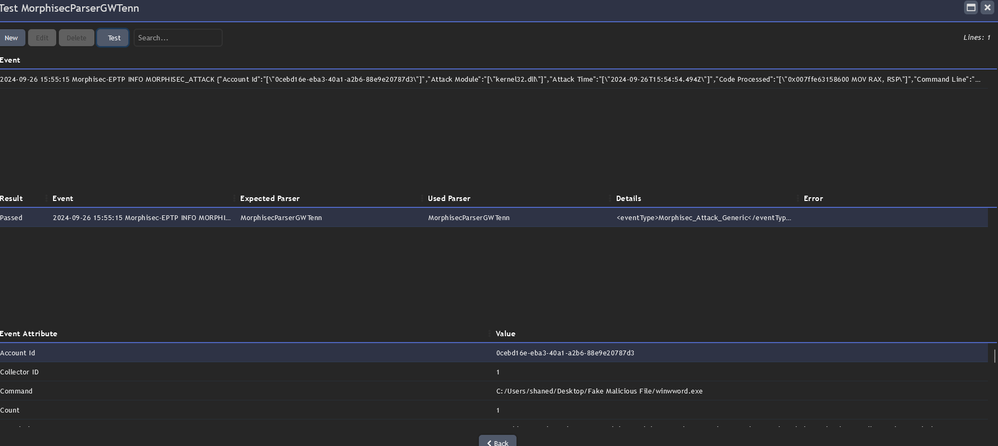This screenshot has width=998, height=446.
Task: Go back with the Back button
Action: tap(497, 442)
